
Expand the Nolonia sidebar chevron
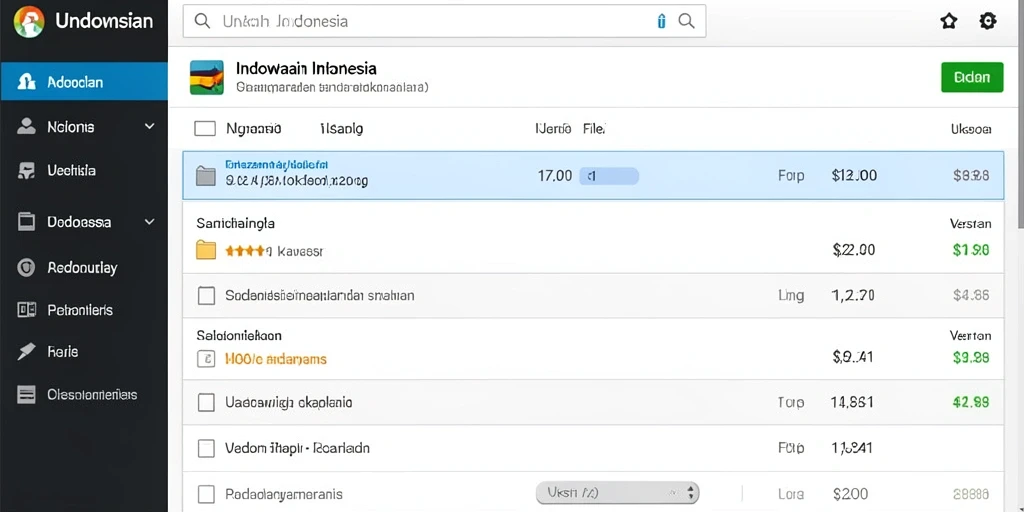[x=150, y=126]
